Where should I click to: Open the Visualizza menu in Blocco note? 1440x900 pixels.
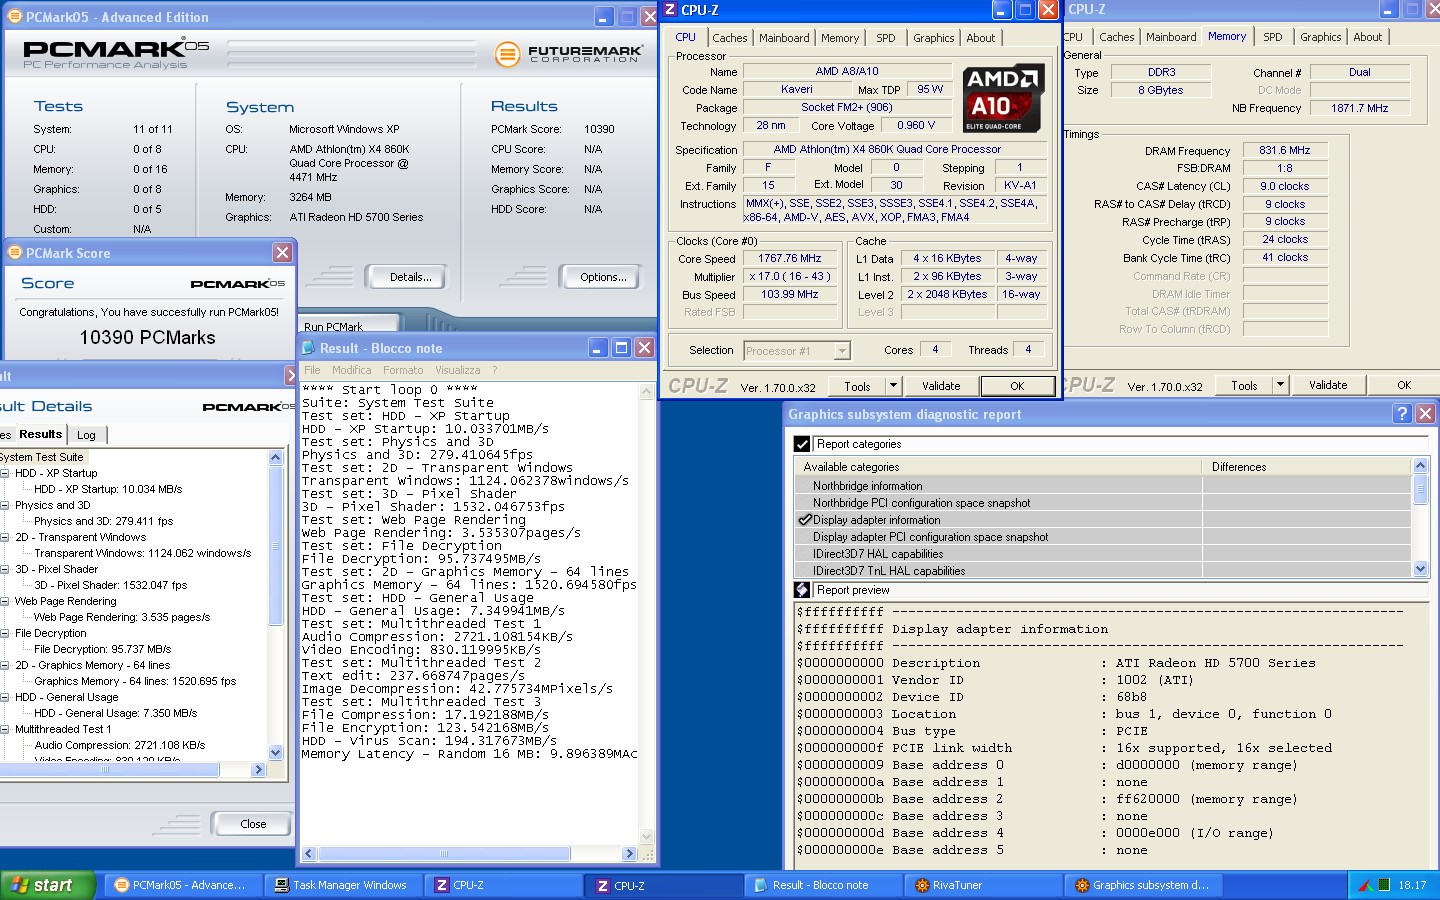click(458, 370)
